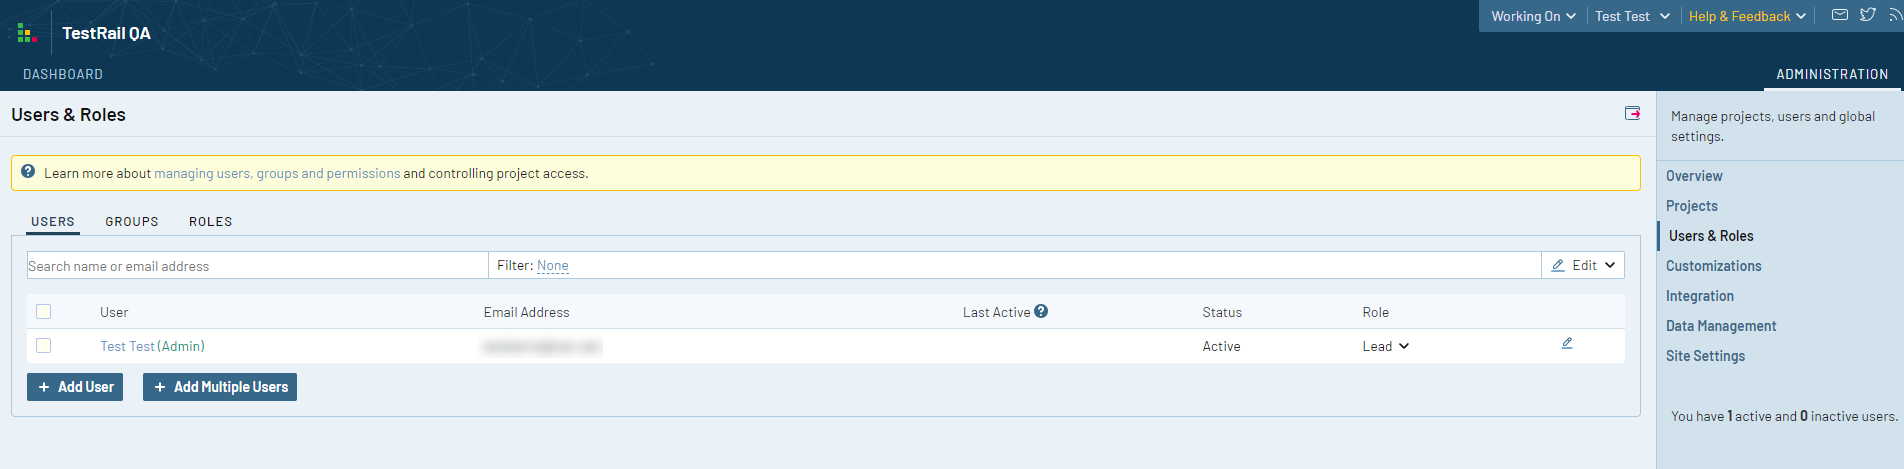Click the TestRail QA title
The width and height of the screenshot is (1904, 469).
tap(106, 33)
